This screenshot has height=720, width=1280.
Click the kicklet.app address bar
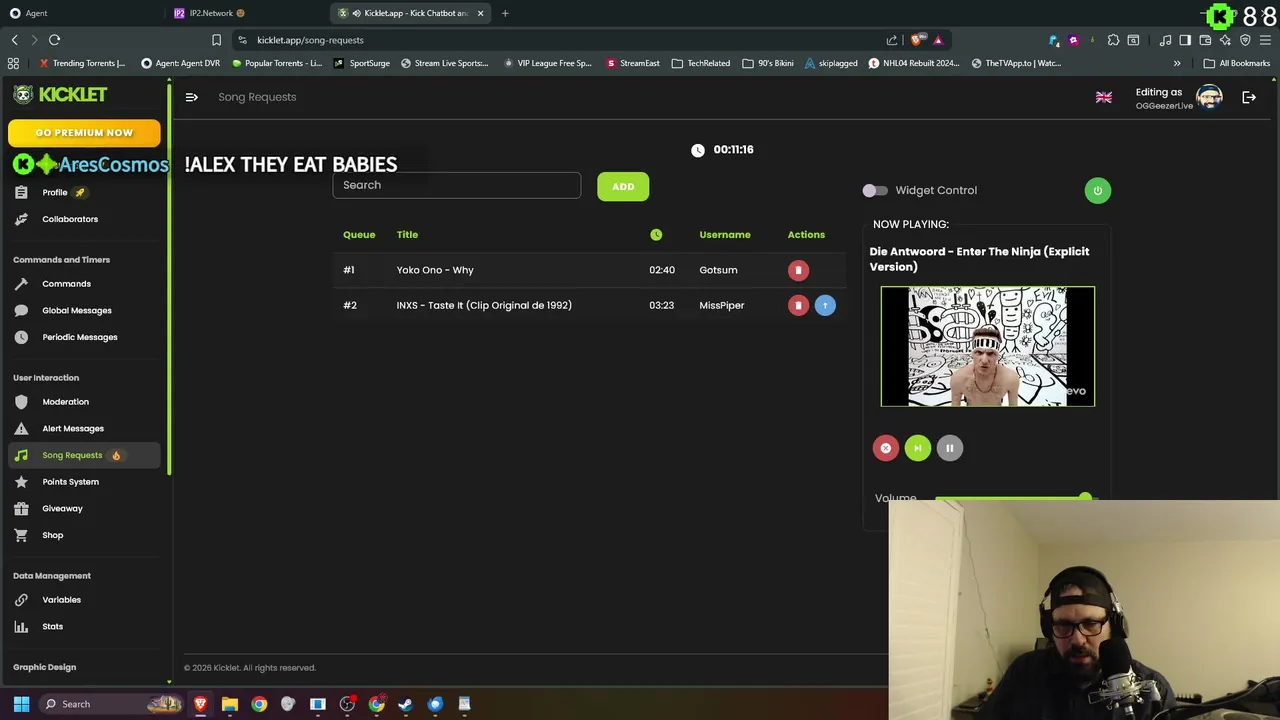pos(560,40)
